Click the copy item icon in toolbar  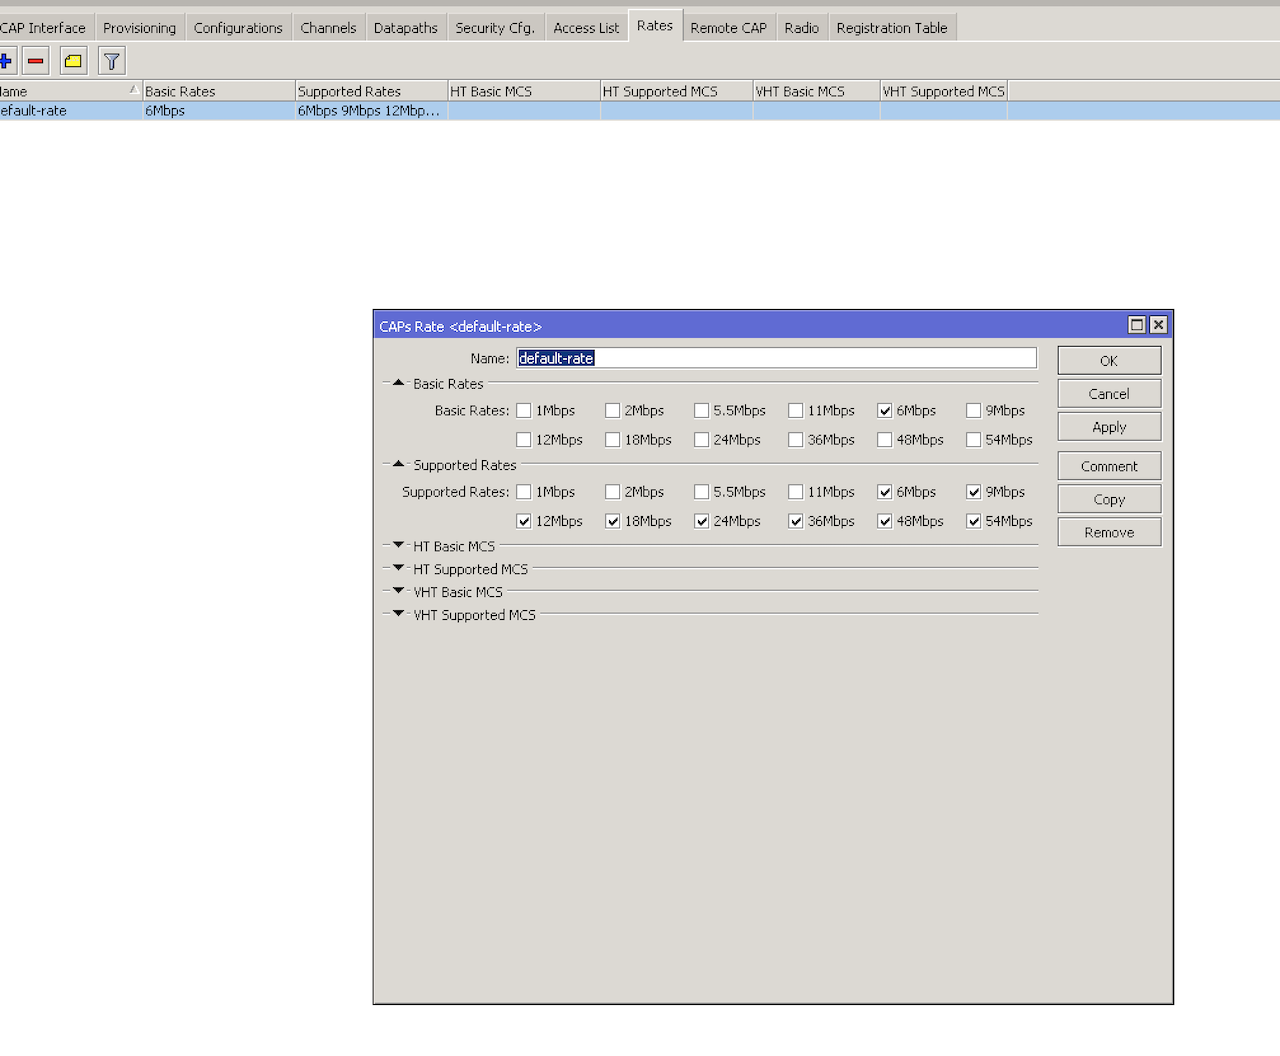coord(71,60)
